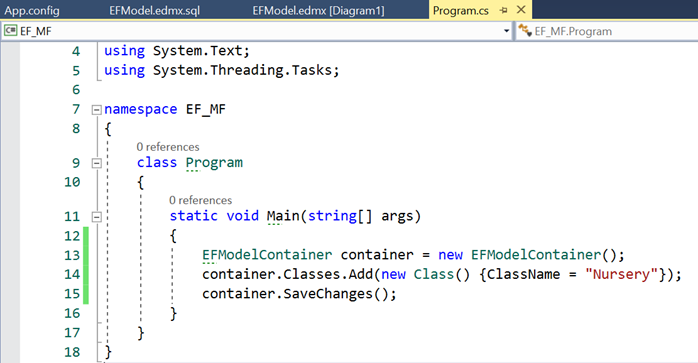Screen dimensions: 698x363
Task: Click line number 13 in the margin
Action: [x=72, y=255]
